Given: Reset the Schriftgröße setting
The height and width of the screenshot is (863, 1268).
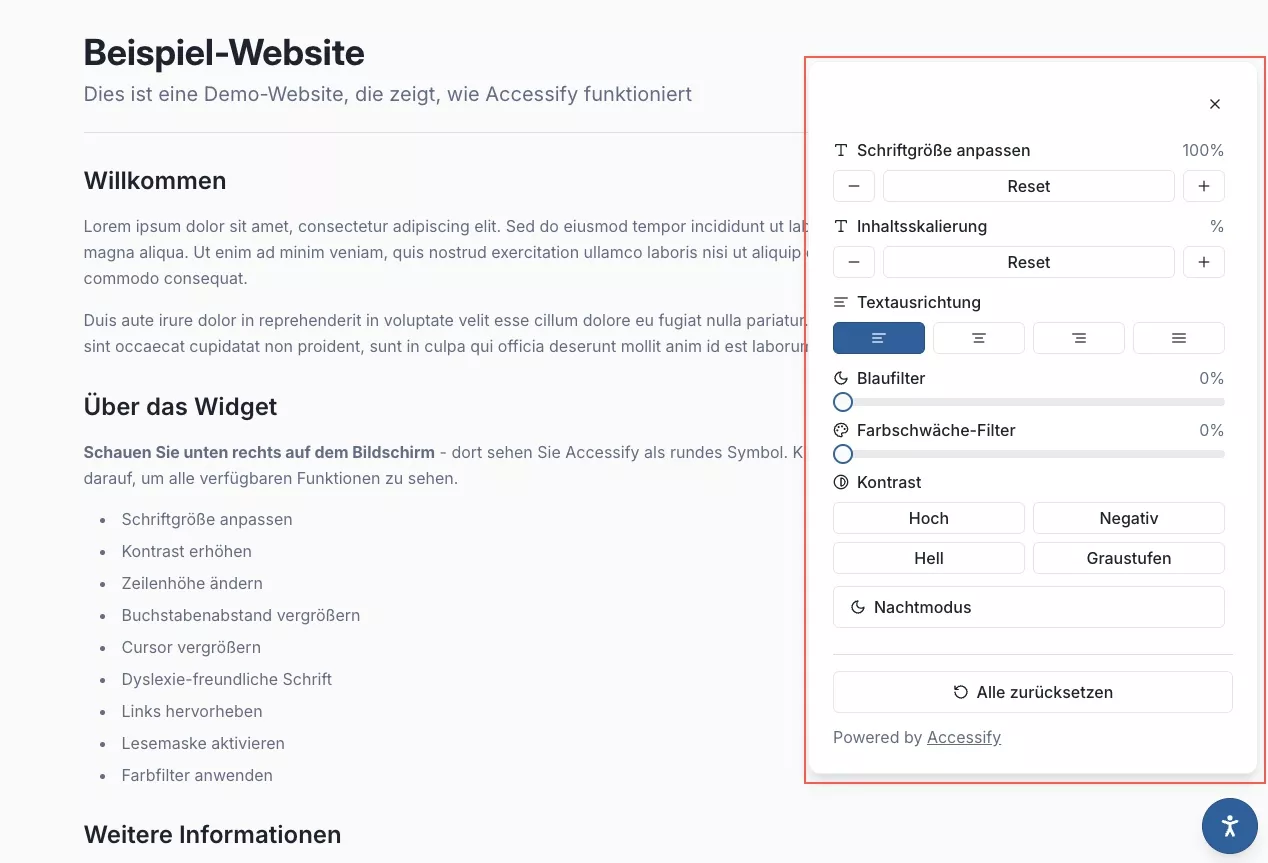Looking at the screenshot, I should click(1028, 186).
